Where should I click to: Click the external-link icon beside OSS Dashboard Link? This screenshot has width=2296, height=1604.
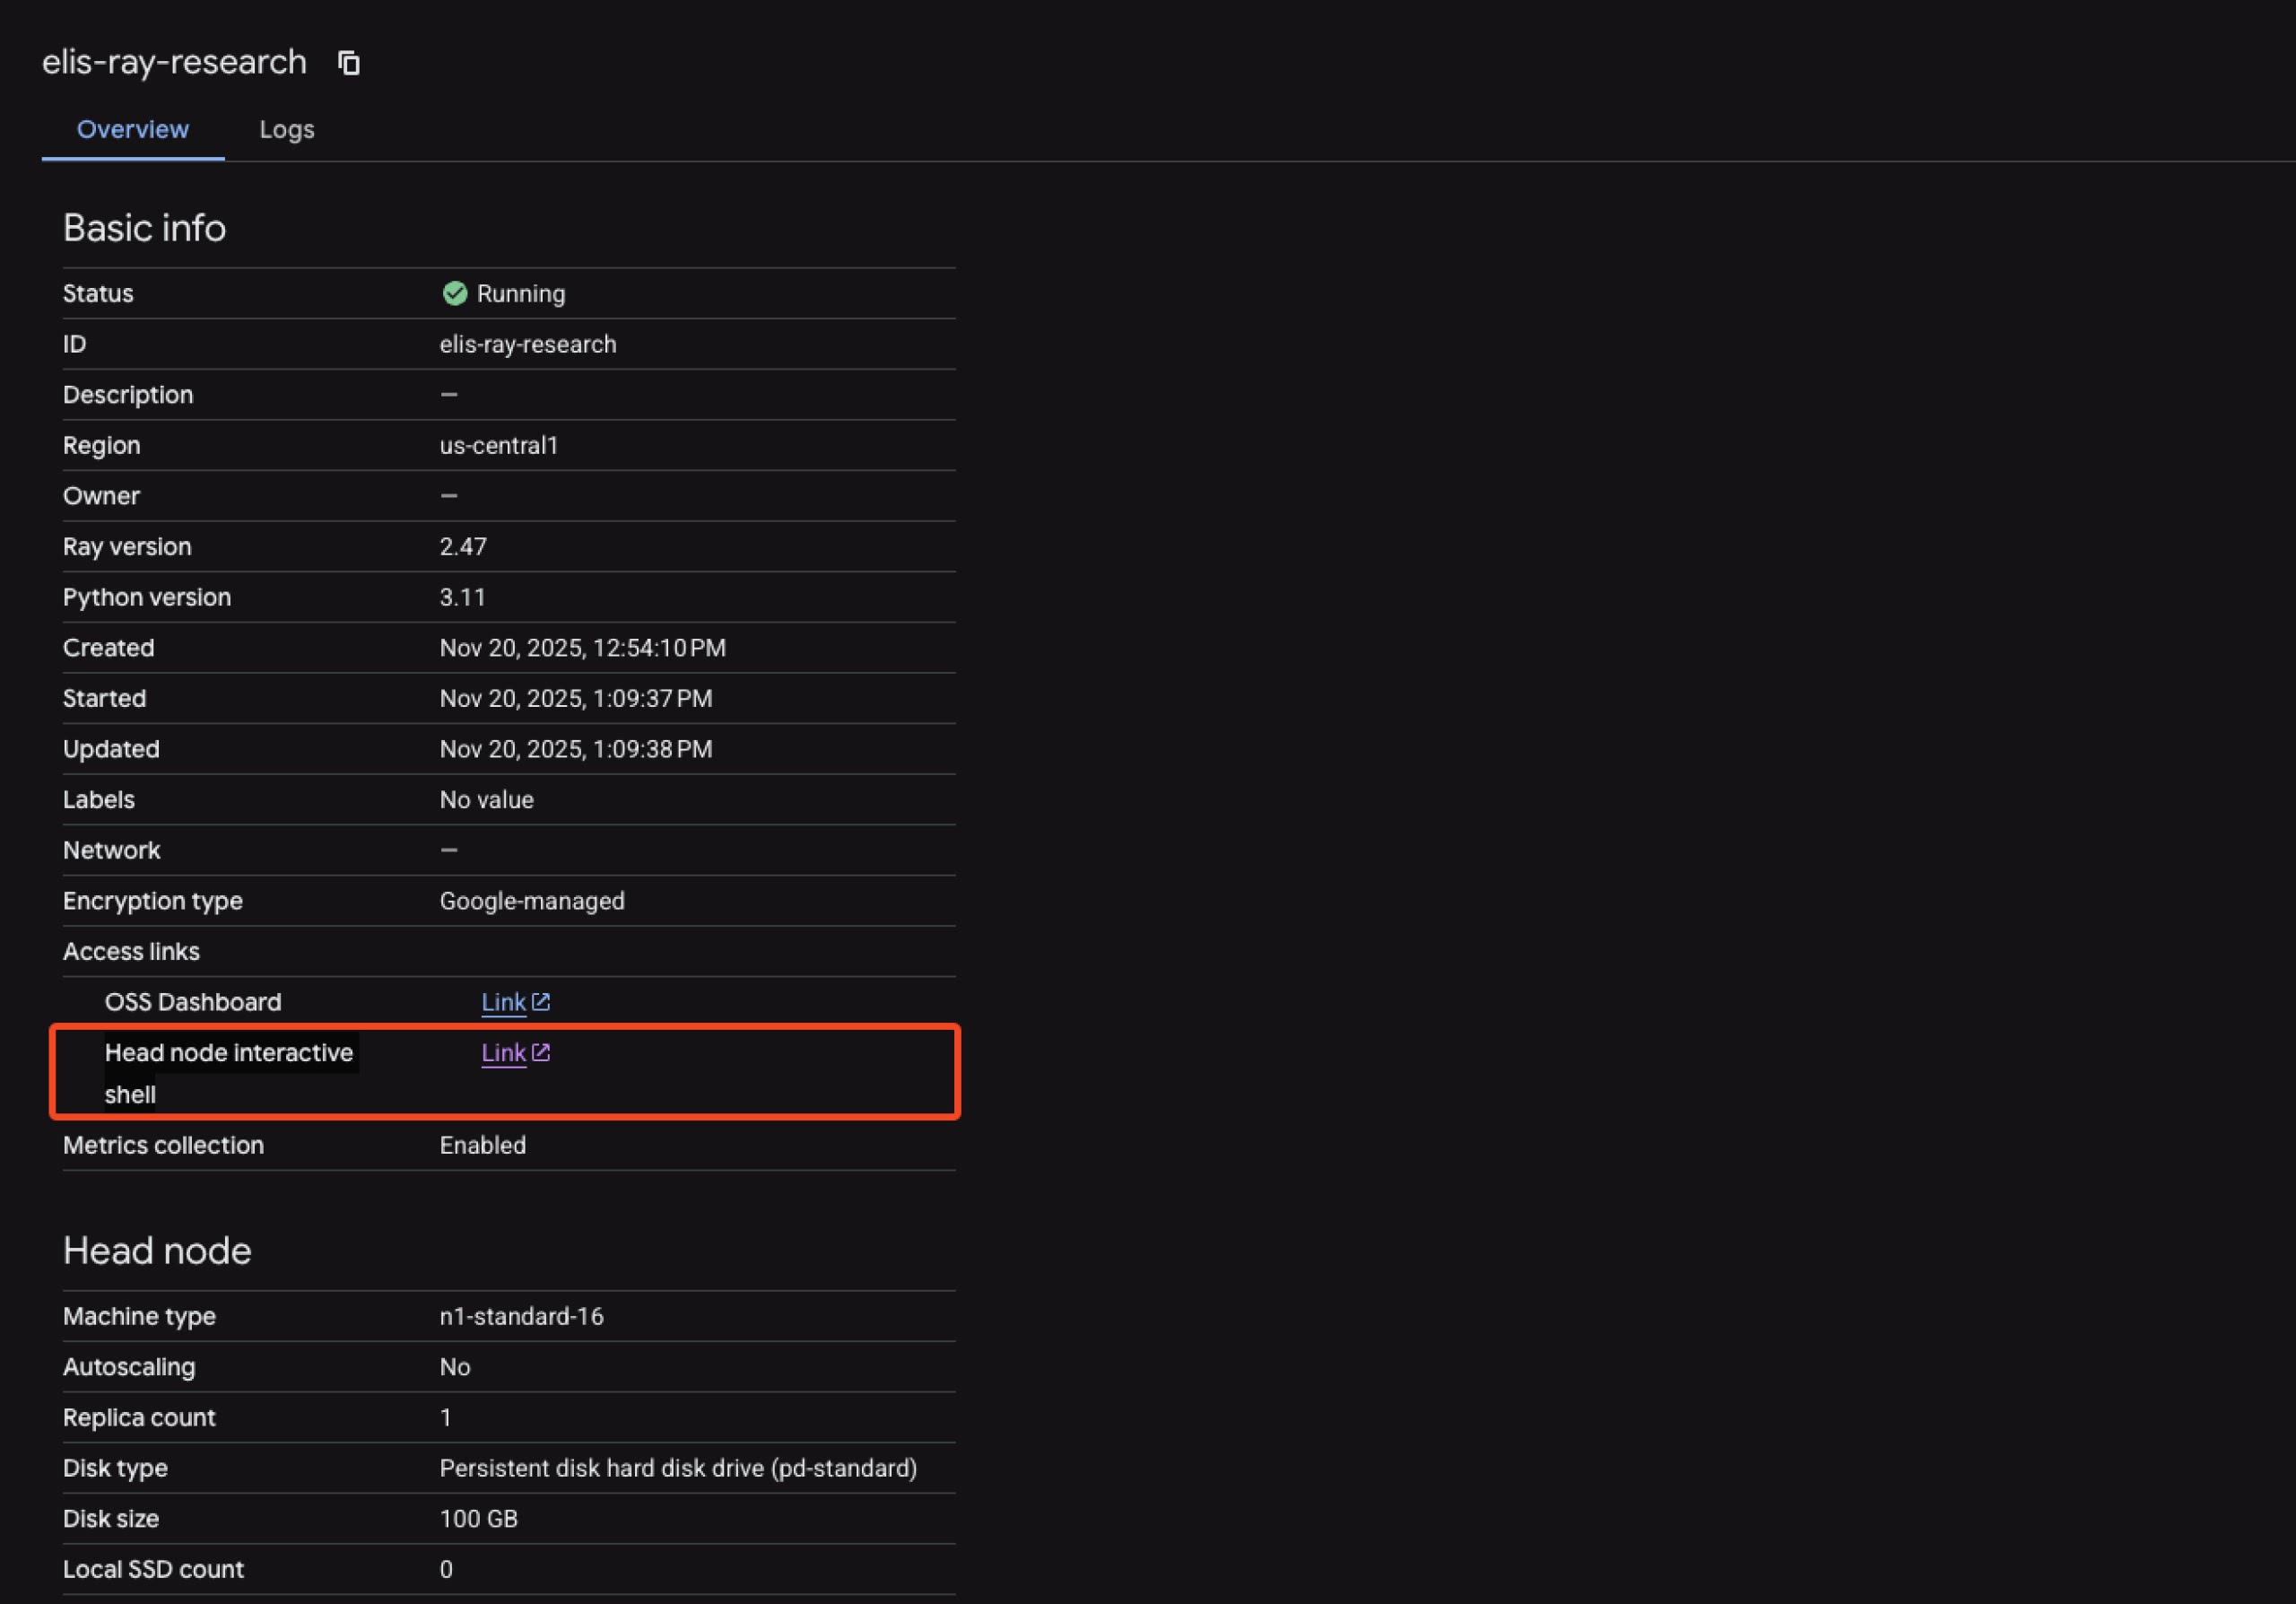(x=541, y=1001)
